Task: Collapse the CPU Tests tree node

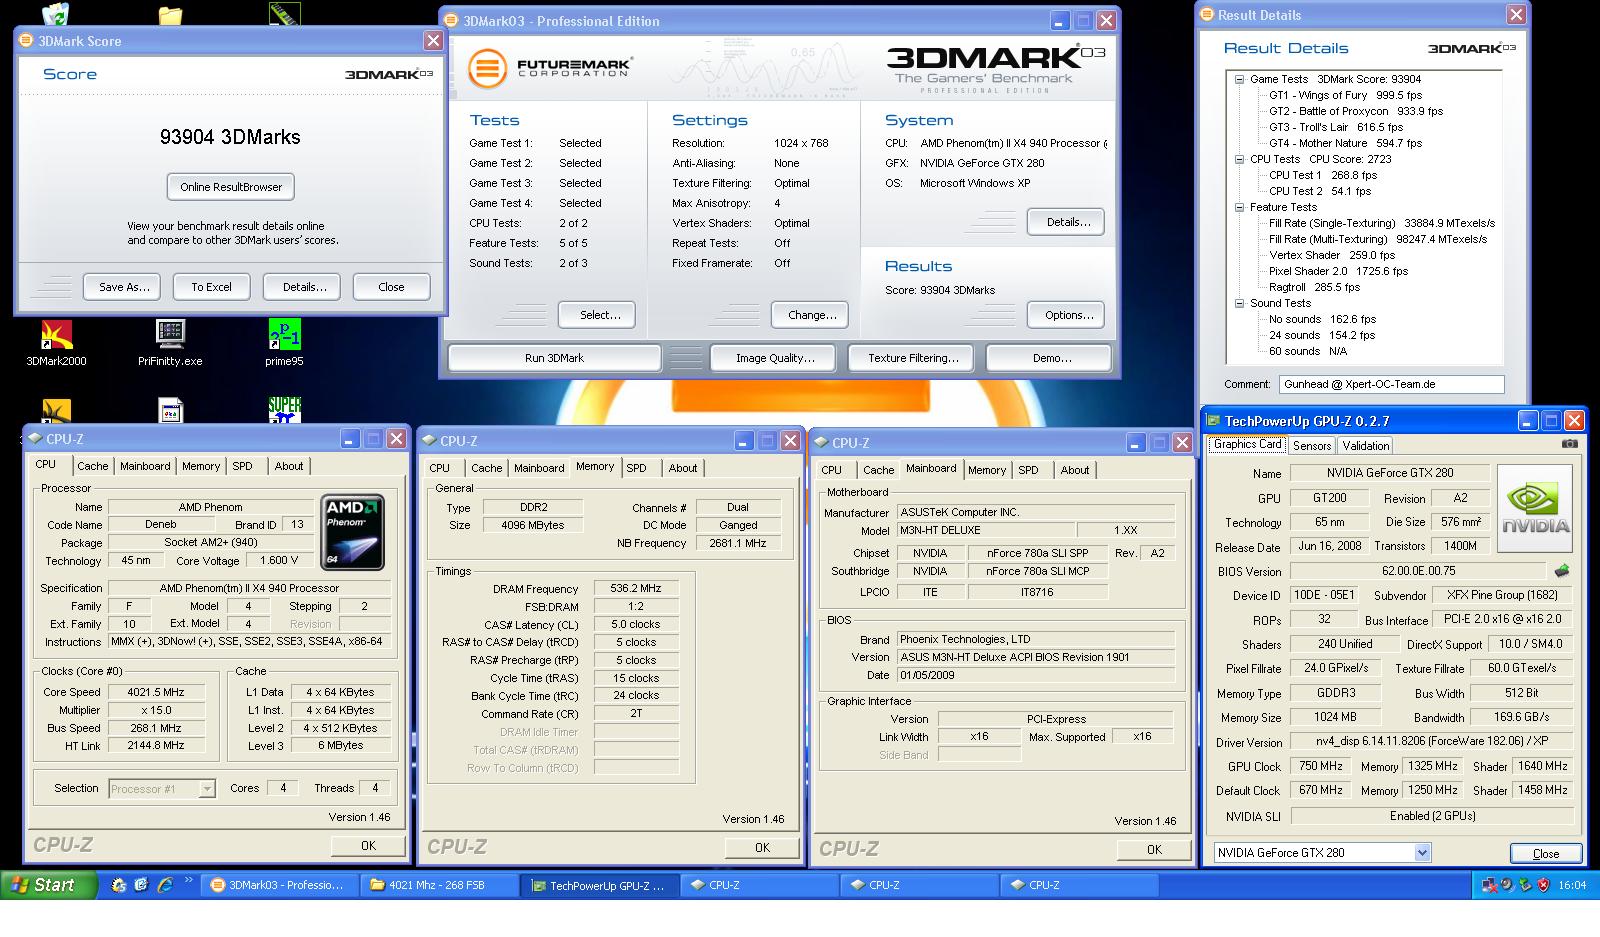Action: point(1239,159)
